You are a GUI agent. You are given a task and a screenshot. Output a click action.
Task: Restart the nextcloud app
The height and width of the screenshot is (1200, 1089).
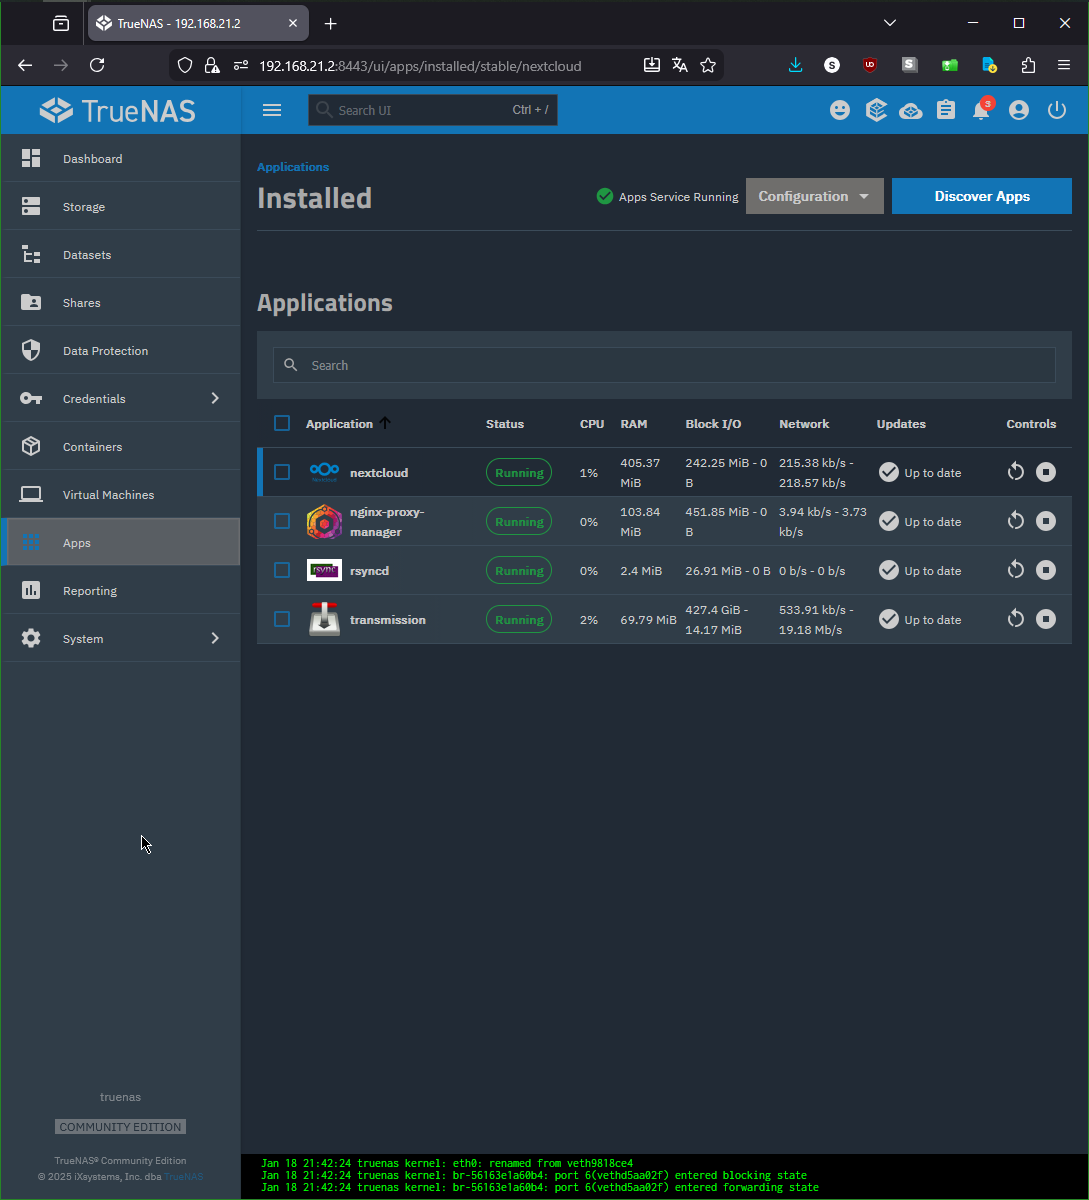pyautogui.click(x=1016, y=472)
